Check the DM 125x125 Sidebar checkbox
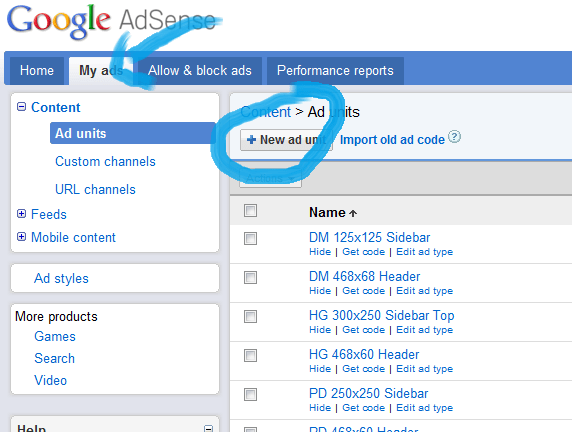Image resolution: width=572 pixels, height=432 pixels. tap(250, 239)
